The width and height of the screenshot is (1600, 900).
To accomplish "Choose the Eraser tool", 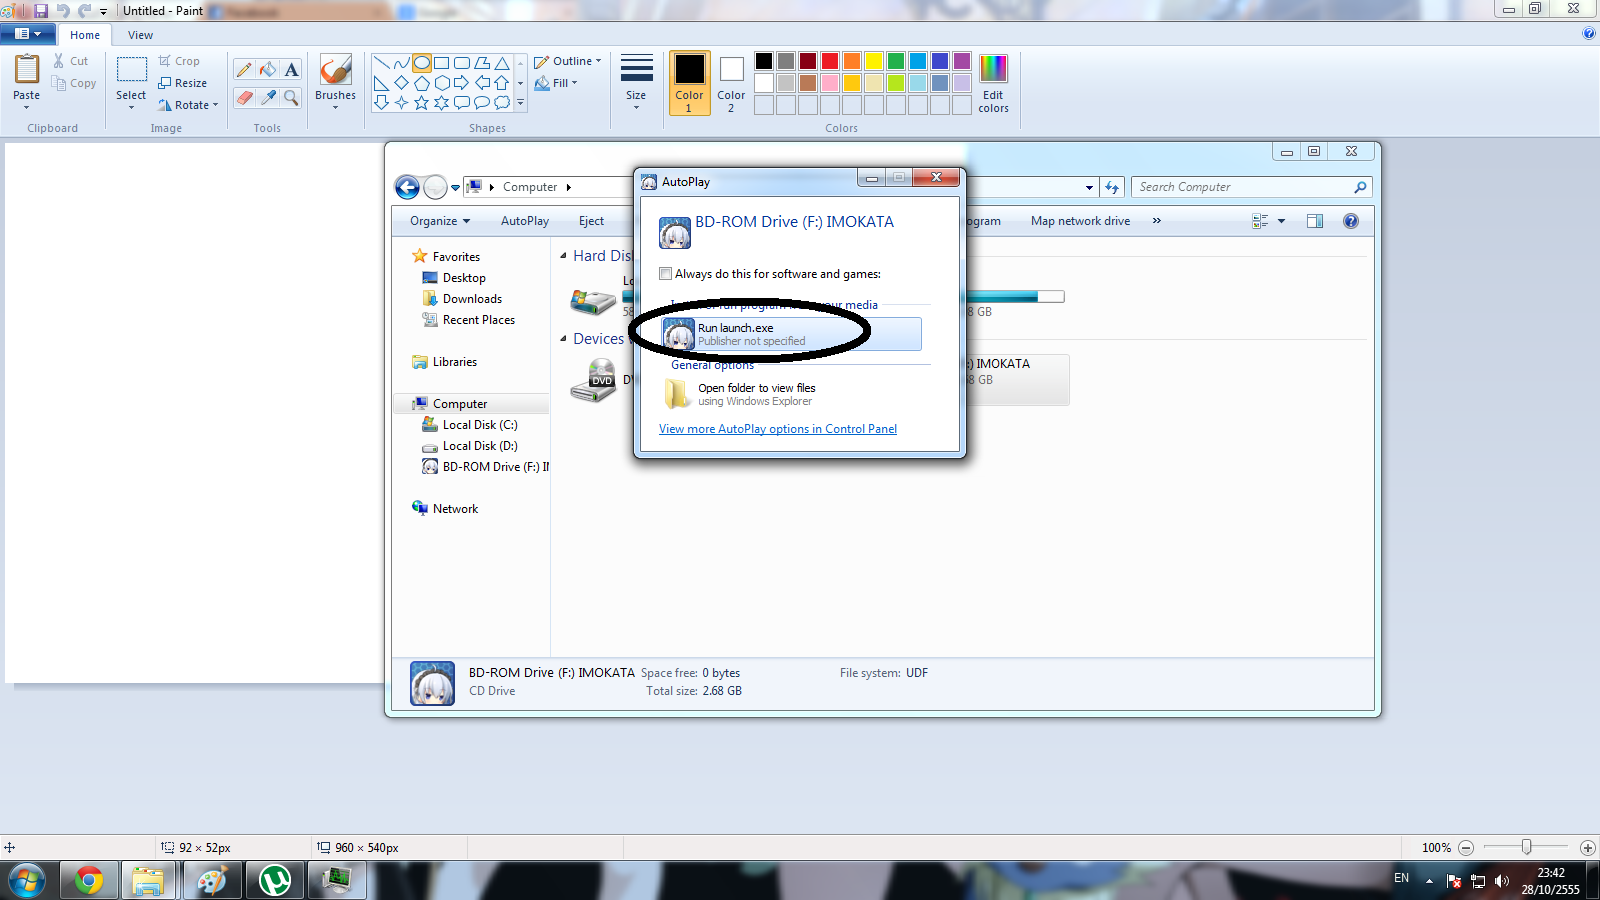I will click(244, 97).
